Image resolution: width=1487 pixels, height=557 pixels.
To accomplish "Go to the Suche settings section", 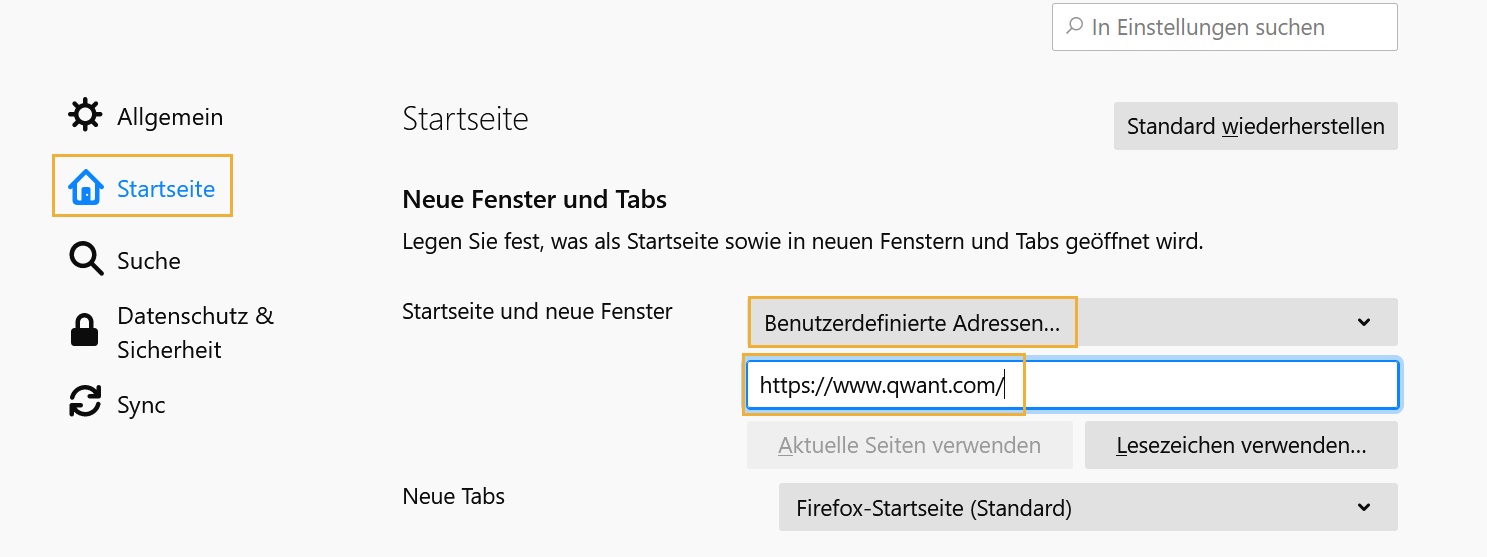I will (x=149, y=261).
